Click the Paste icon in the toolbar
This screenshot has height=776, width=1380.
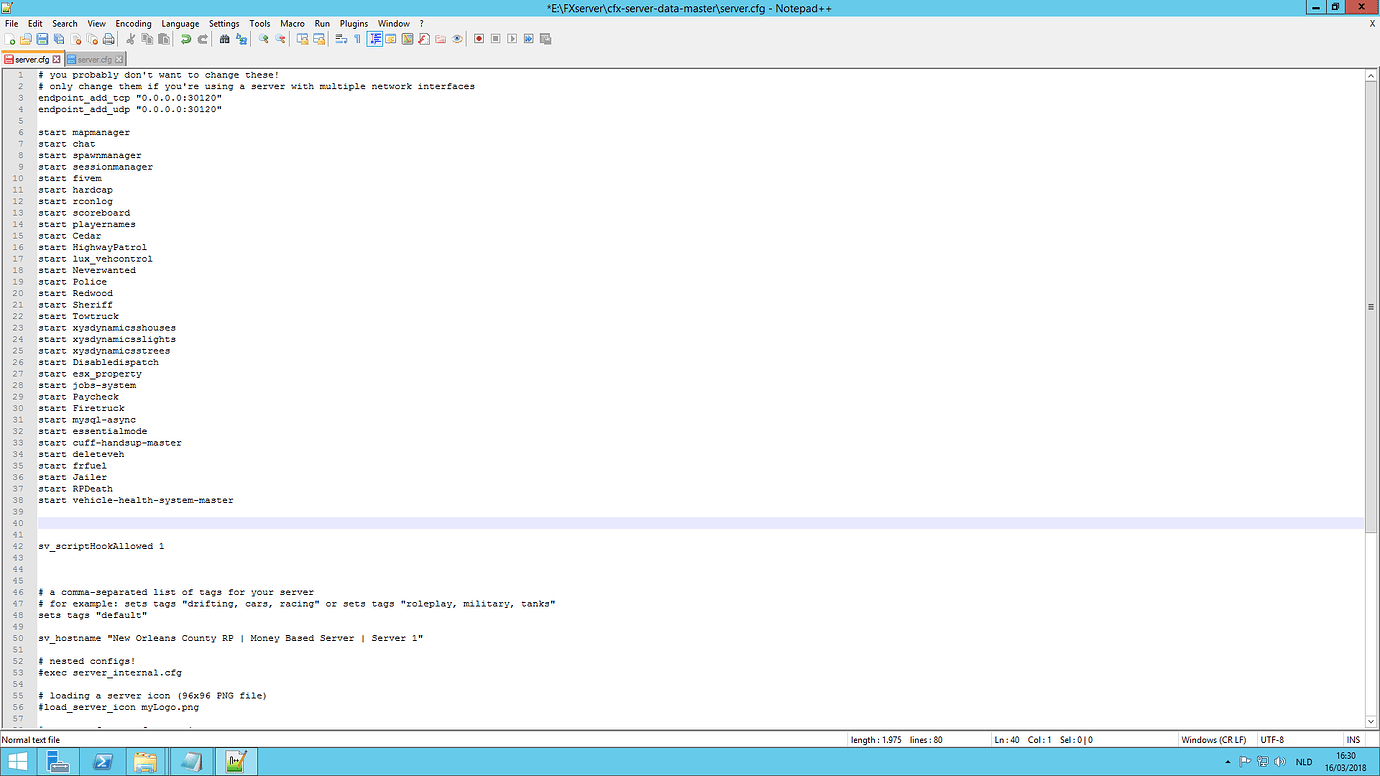162,38
